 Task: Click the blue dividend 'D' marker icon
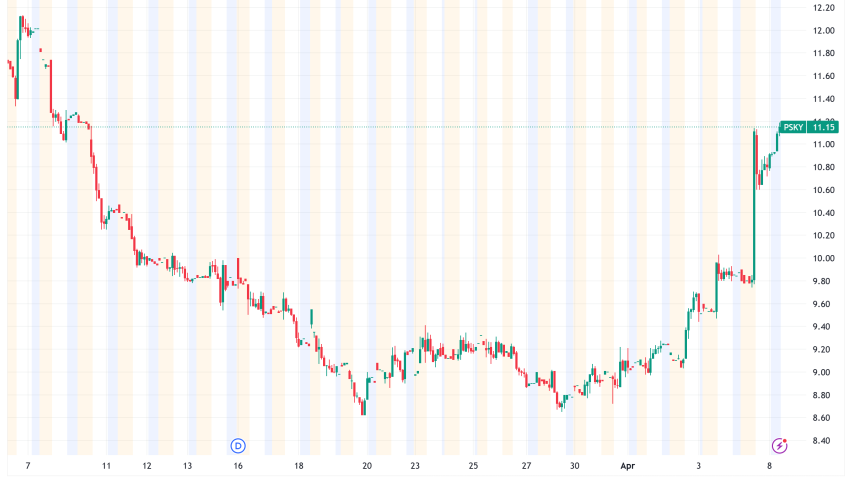pos(238,444)
